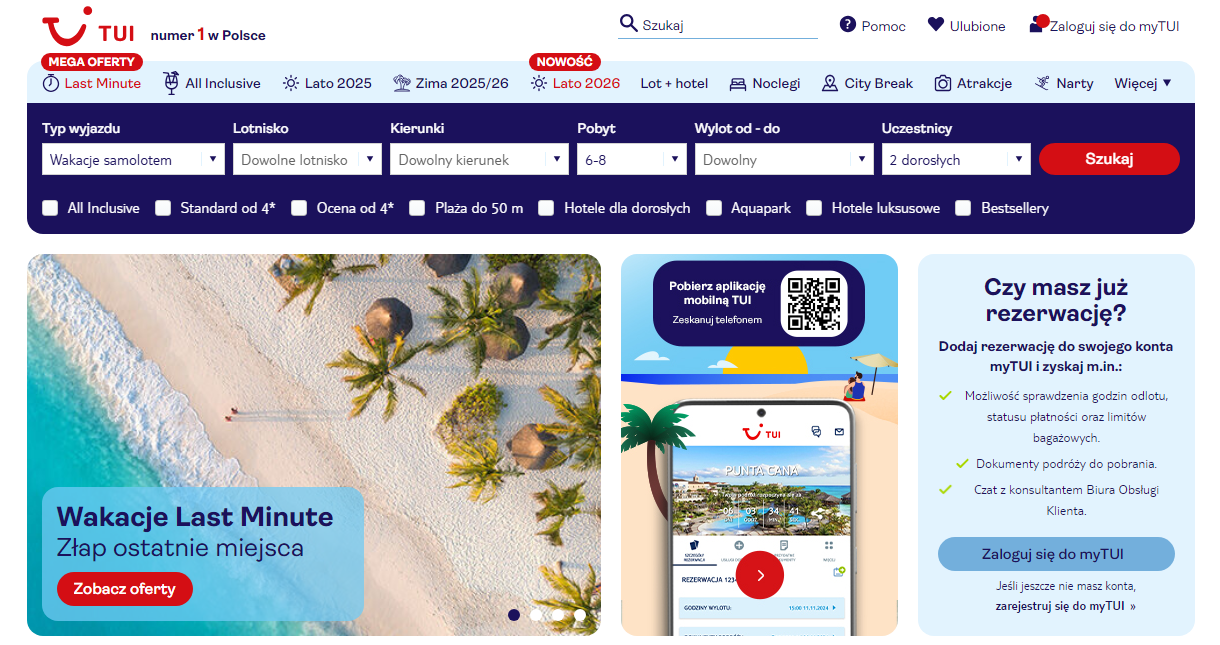Image resolution: width=1220 pixels, height=645 pixels.
Task: Click the magnifying glass search icon
Action: coord(629,24)
